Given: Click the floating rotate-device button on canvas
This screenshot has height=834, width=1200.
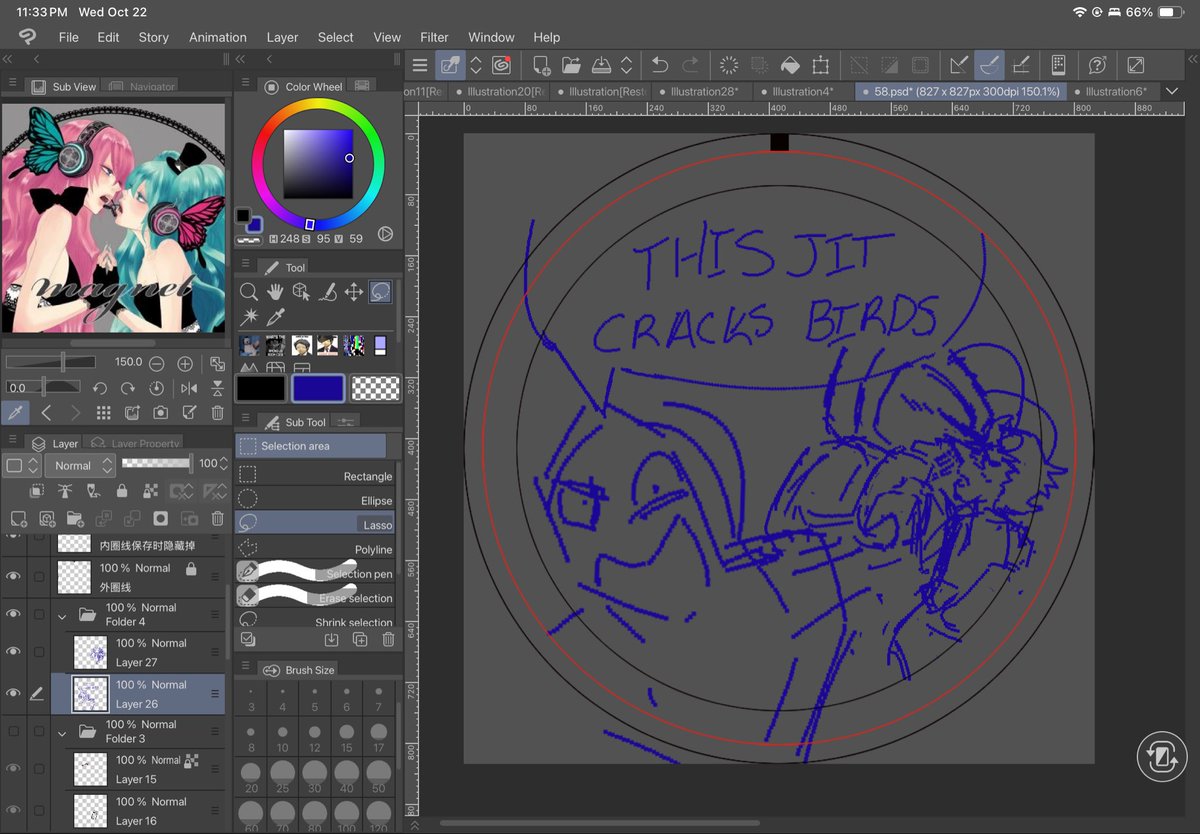Looking at the screenshot, I should (1162, 757).
